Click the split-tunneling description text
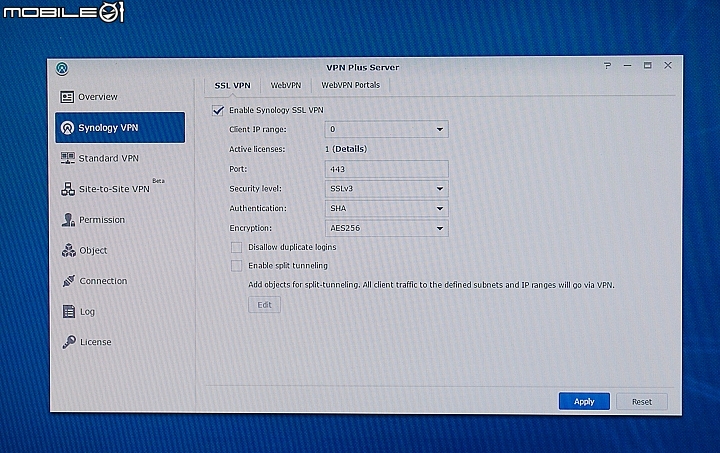Viewport: 720px width, 453px height. click(x=431, y=285)
